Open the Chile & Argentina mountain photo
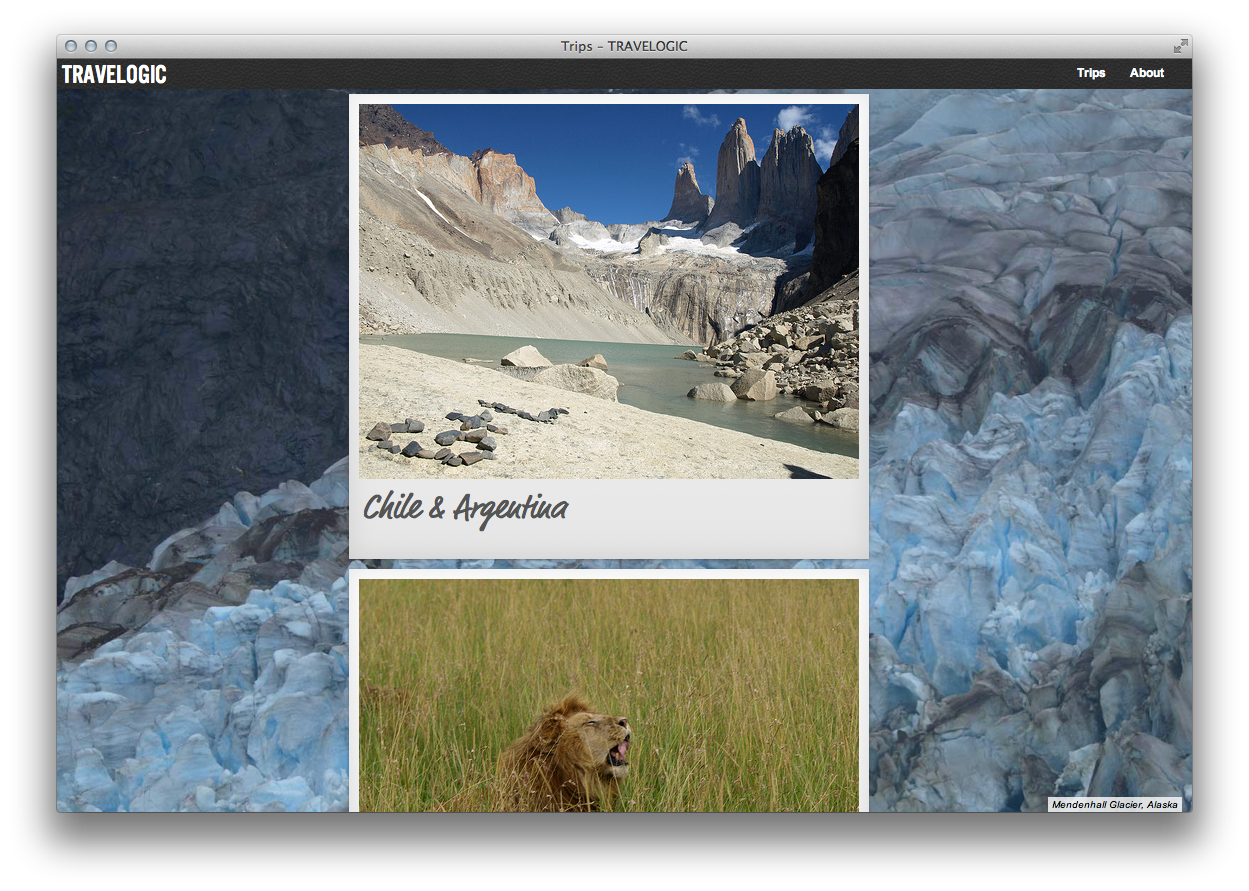Image resolution: width=1249 pixels, height=891 pixels. coord(608,291)
